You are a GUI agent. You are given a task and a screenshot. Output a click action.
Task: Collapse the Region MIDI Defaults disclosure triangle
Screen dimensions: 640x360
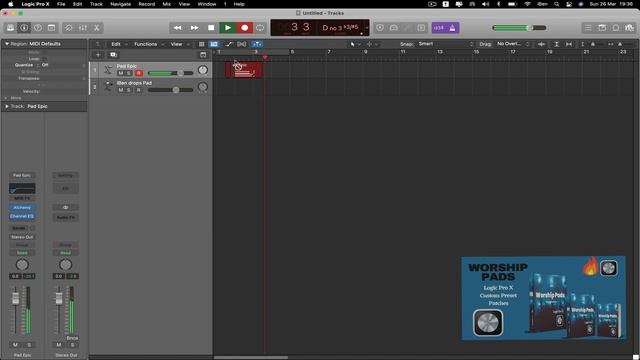pyautogui.click(x=7, y=44)
